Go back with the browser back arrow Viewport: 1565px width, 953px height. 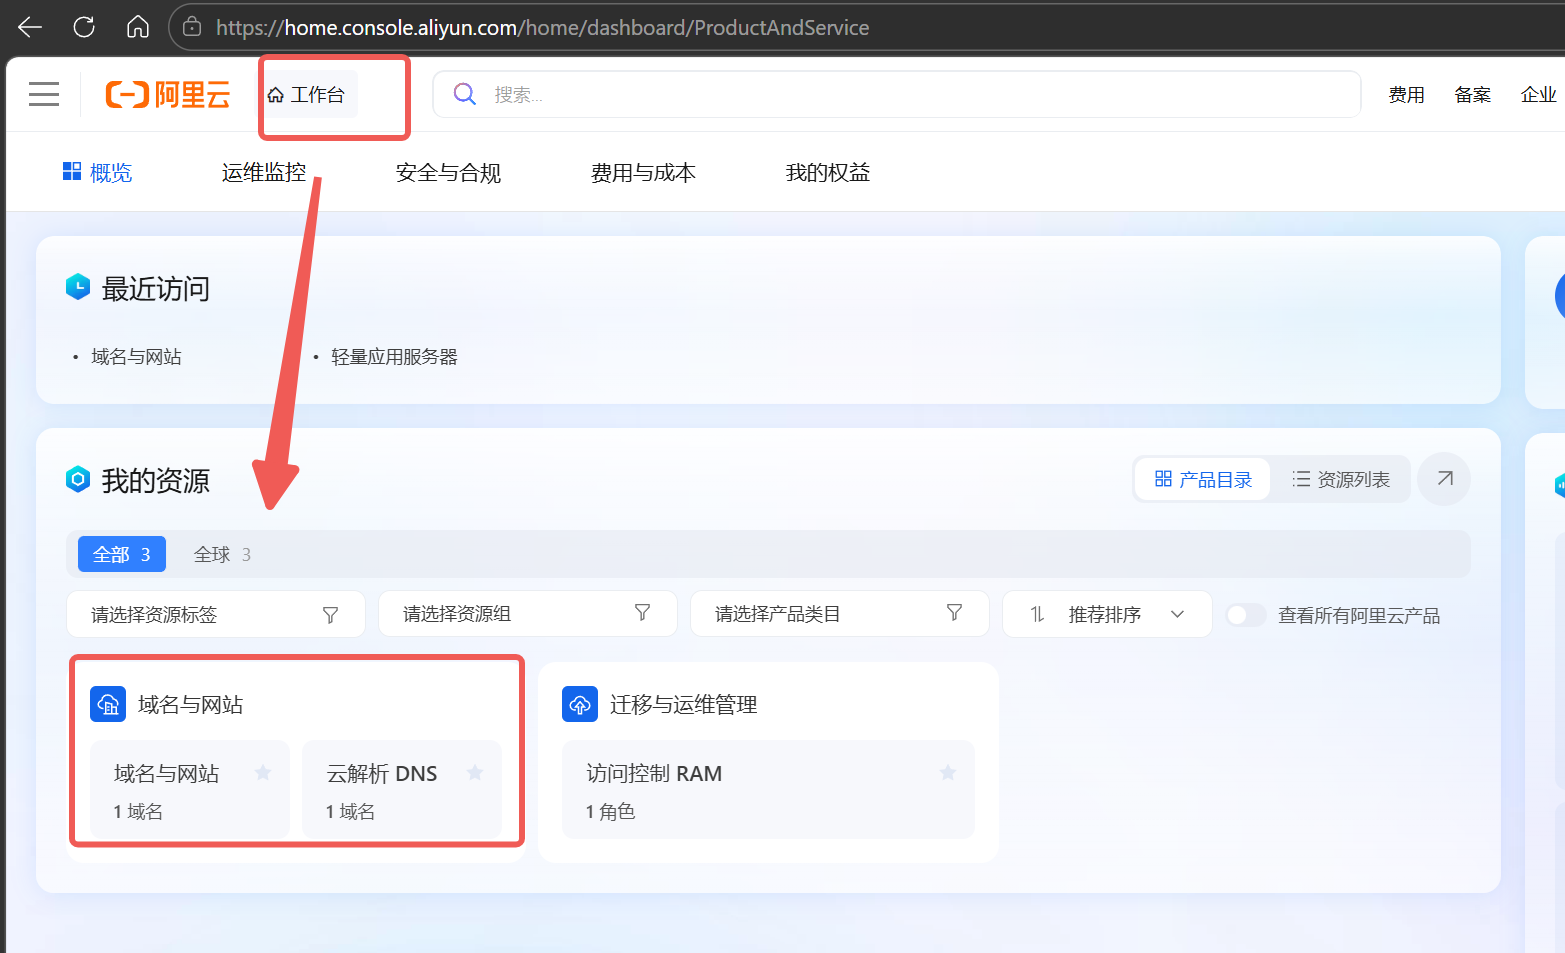click(x=30, y=27)
